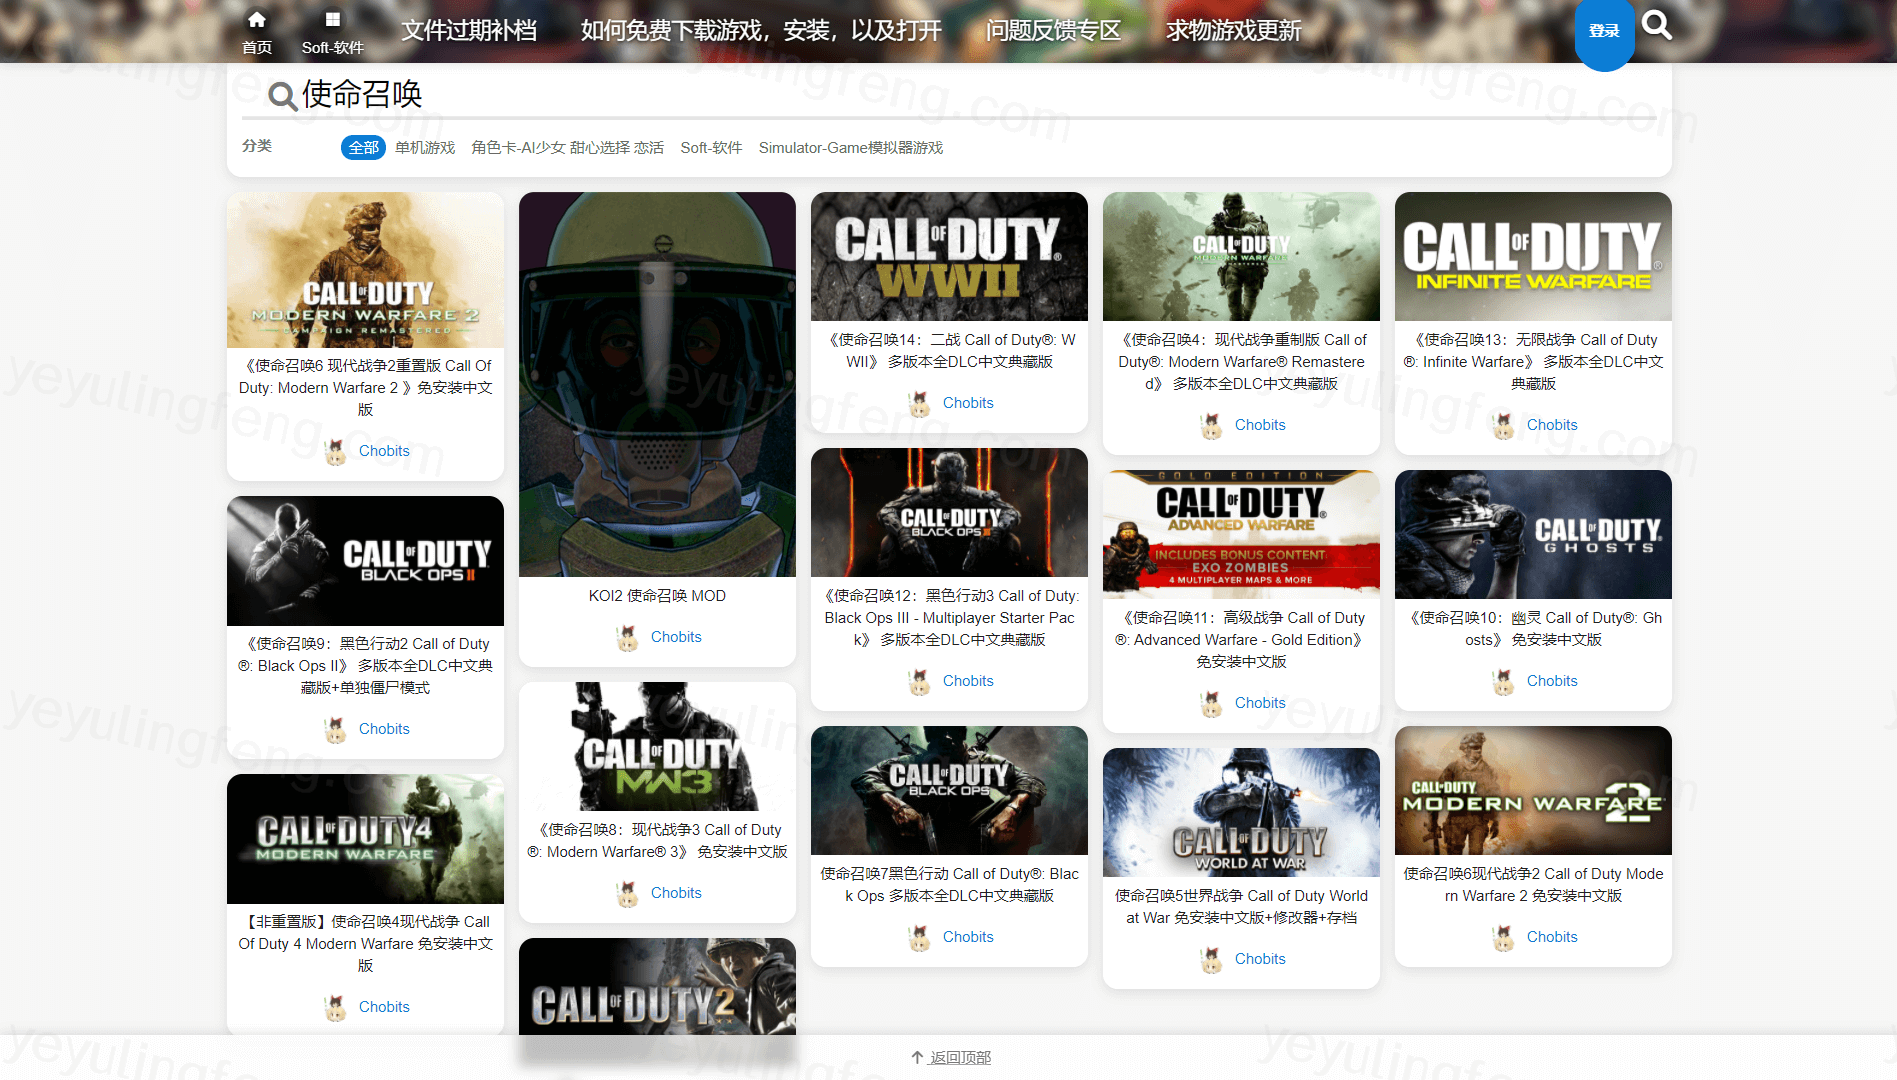
Task: Filter by 角色卡-AI少女 甜心选择 恋活 category
Action: (568, 148)
